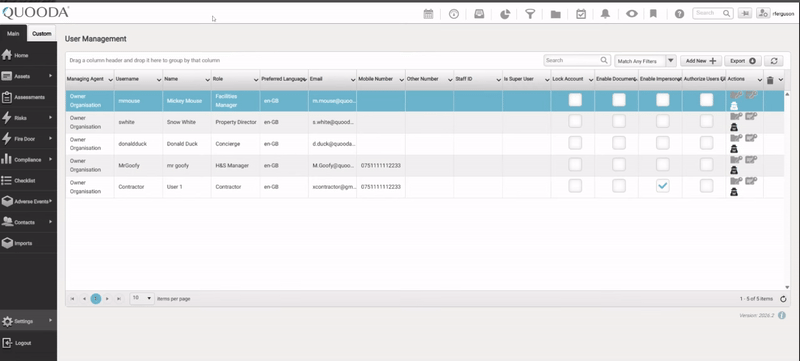Open the notifications bell icon

pyautogui.click(x=605, y=14)
